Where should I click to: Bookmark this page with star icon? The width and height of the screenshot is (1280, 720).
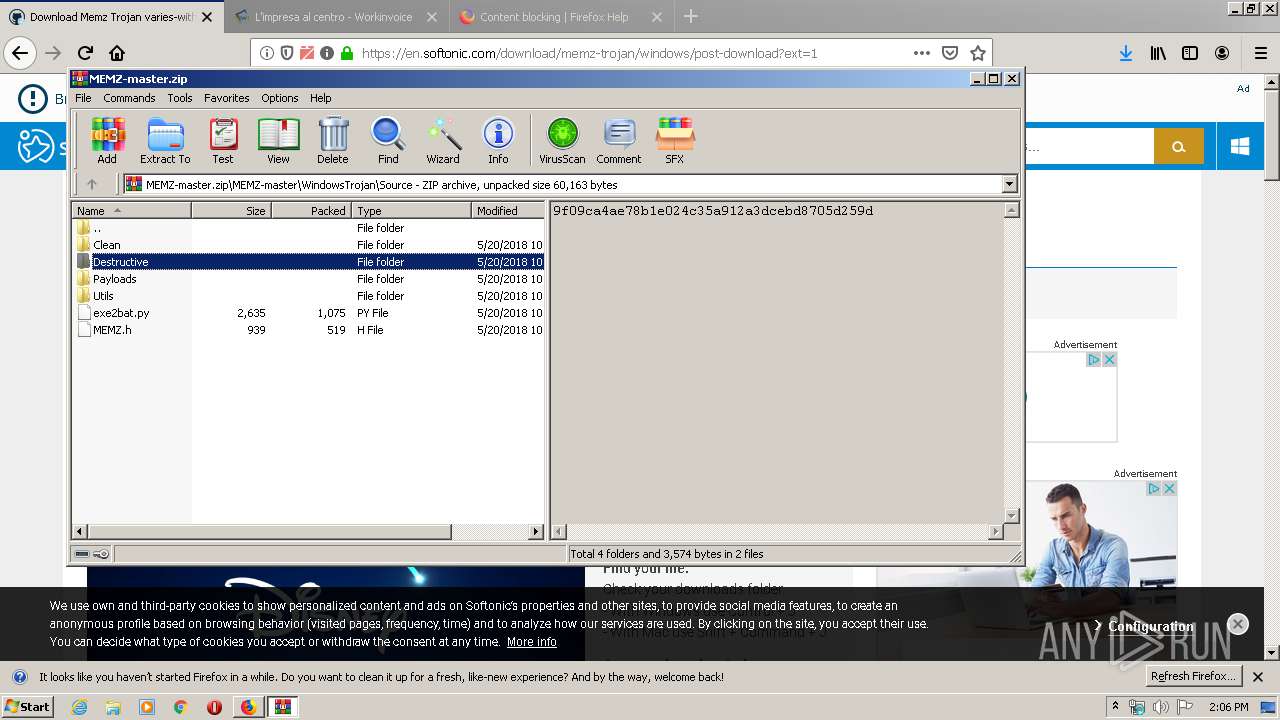(978, 53)
